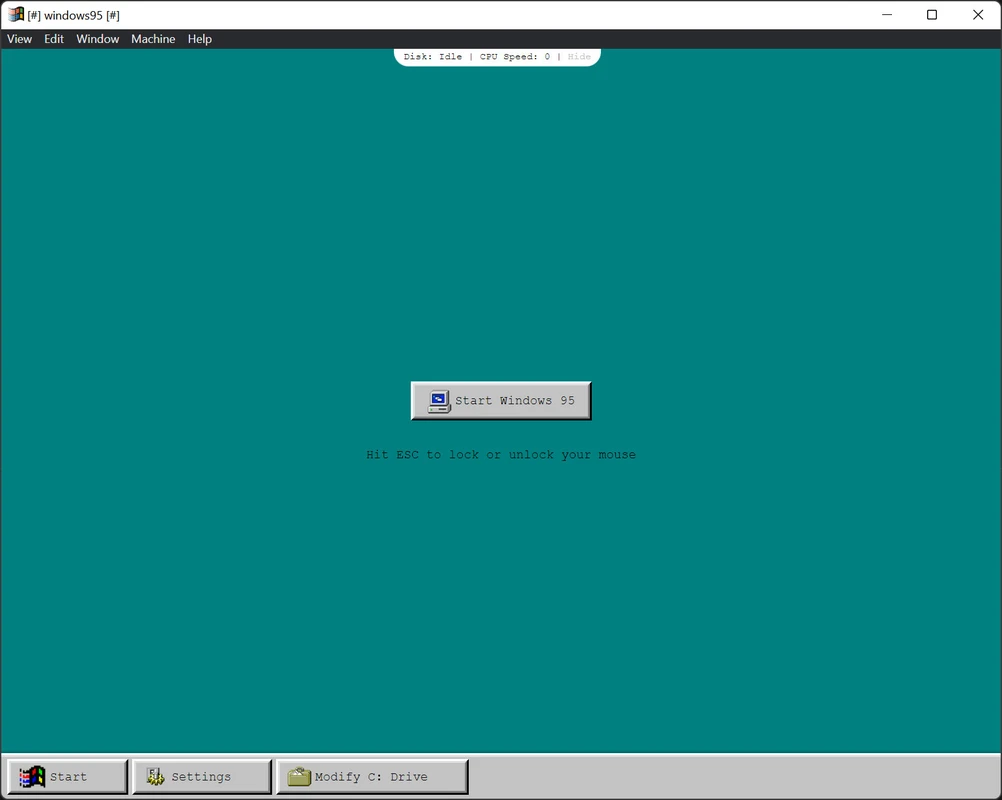The height and width of the screenshot is (800, 1002).
Task: Maximize the windows95 window
Action: point(932,15)
